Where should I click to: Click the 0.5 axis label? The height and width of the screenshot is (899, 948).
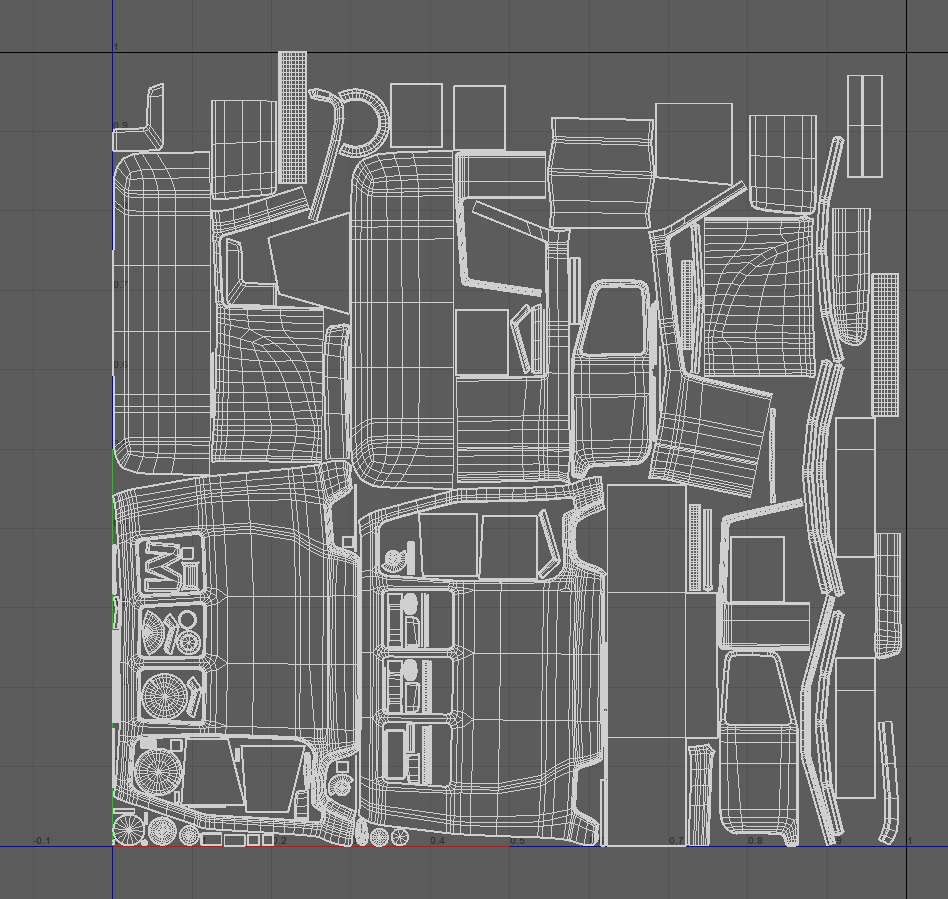coord(517,840)
